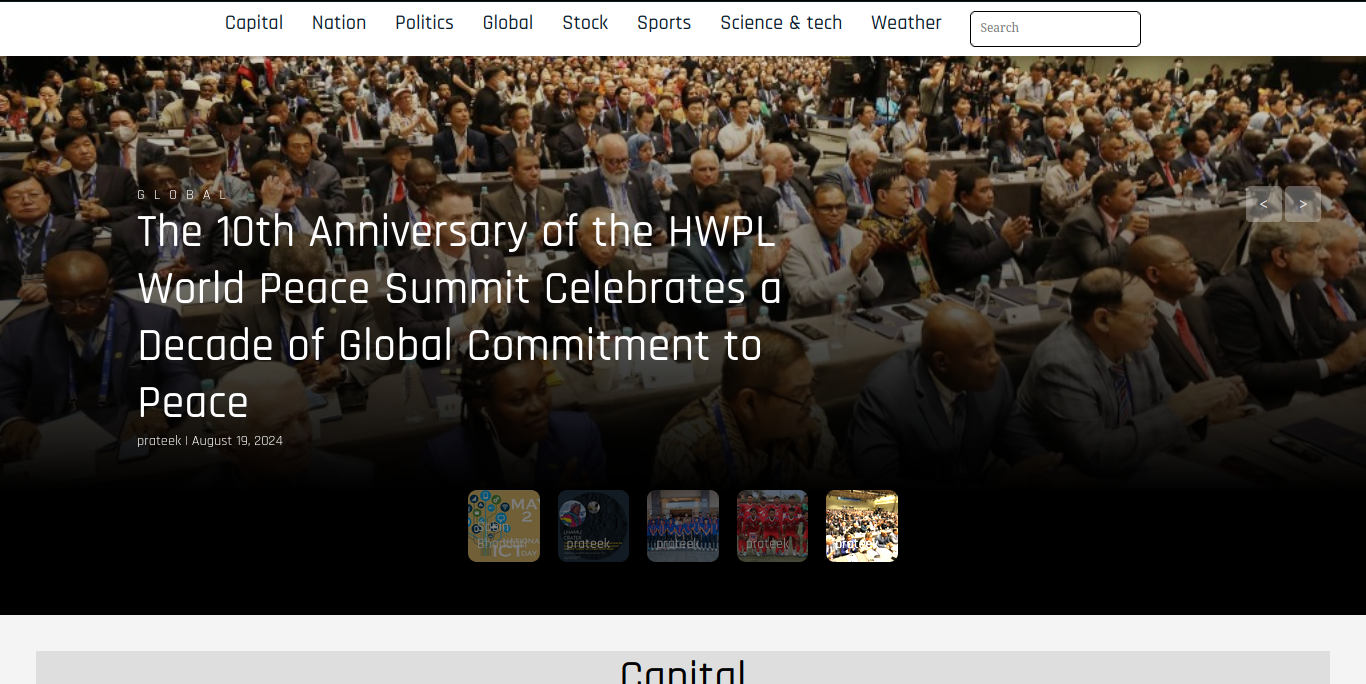
Task: Select the National ICT Day thumbnail
Action: point(504,526)
